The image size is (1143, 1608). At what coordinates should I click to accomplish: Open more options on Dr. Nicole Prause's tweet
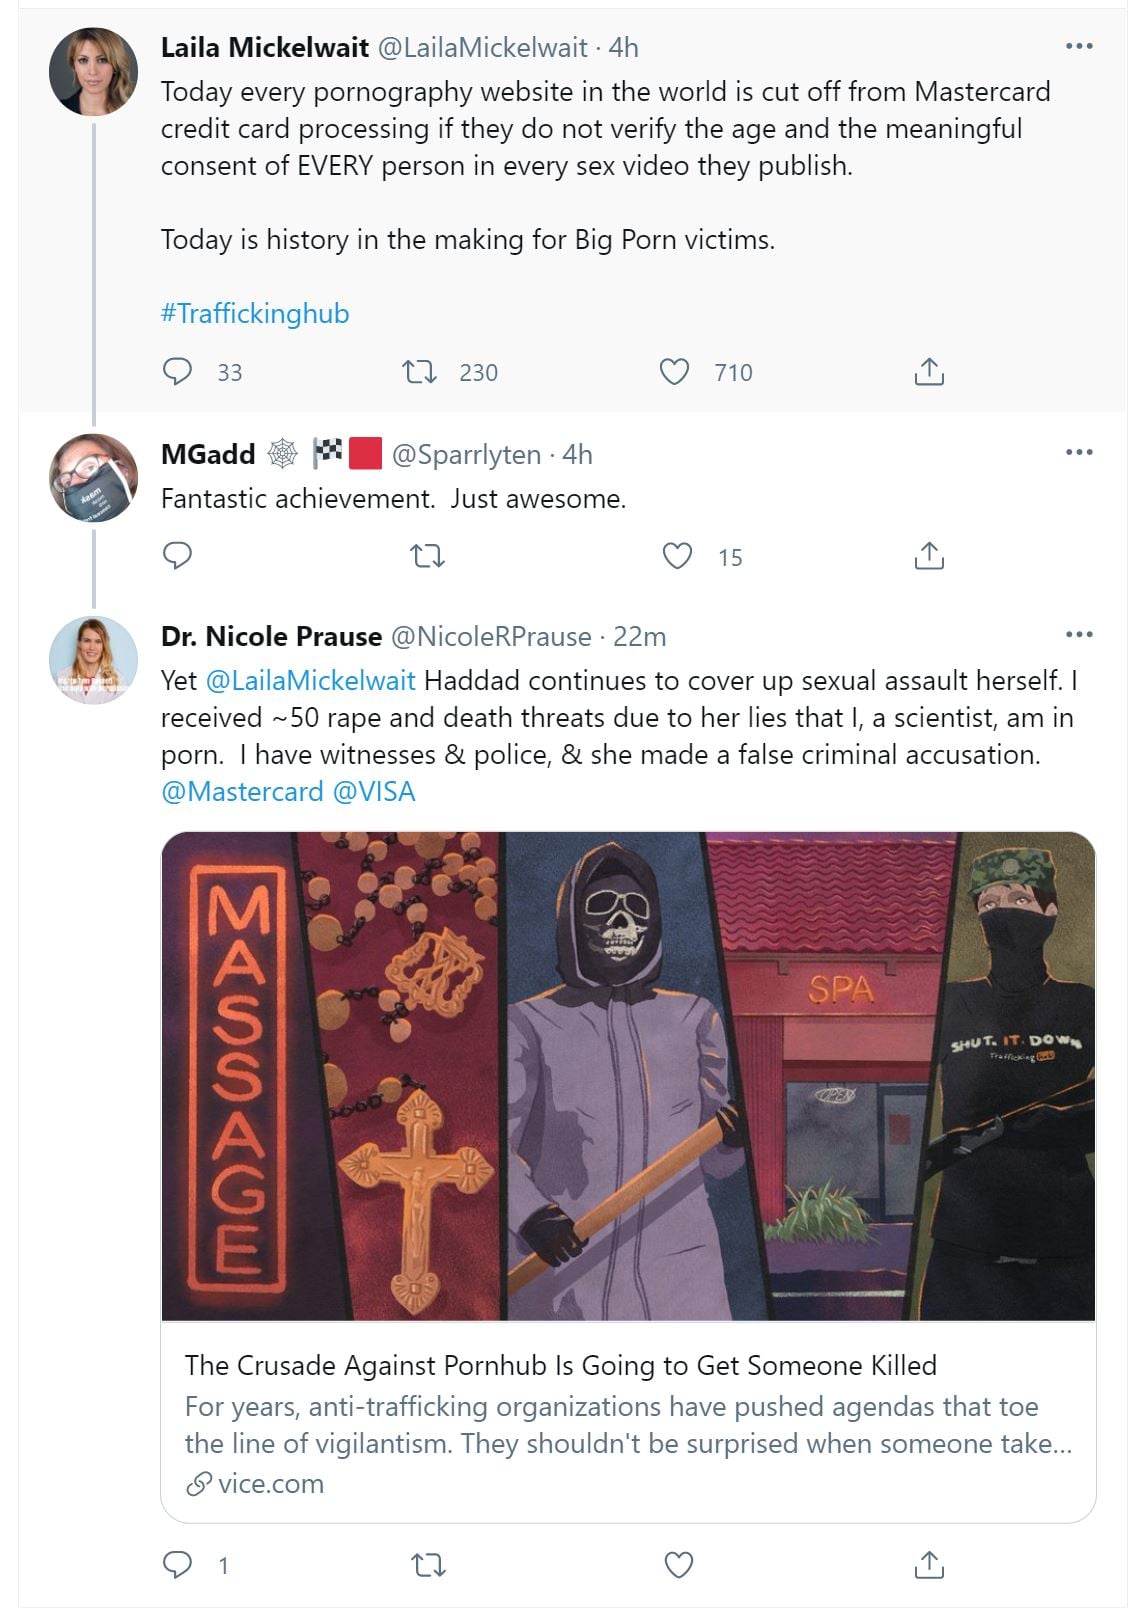point(1079,635)
